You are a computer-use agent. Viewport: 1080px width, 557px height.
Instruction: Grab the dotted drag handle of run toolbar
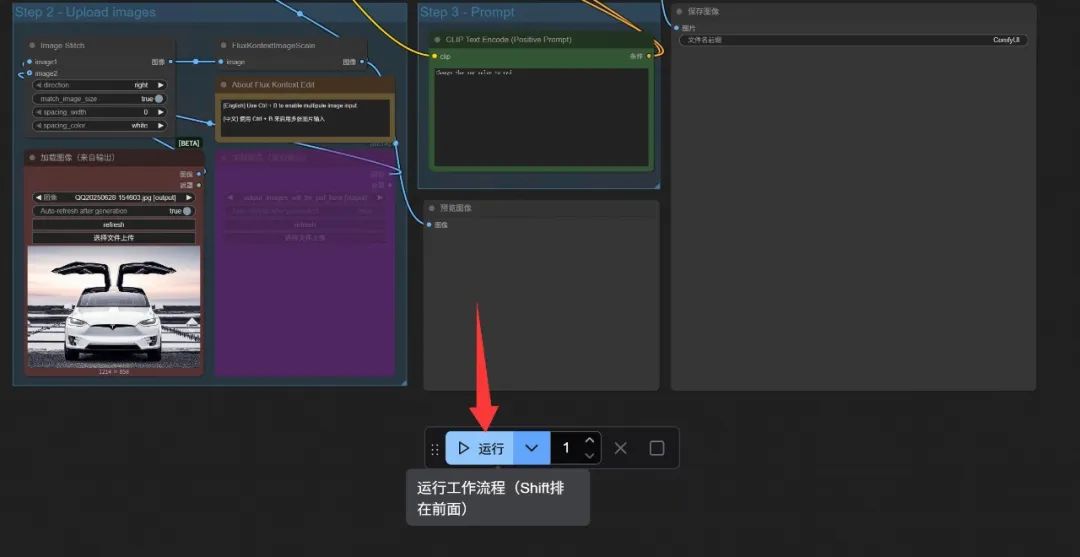tap(434, 449)
